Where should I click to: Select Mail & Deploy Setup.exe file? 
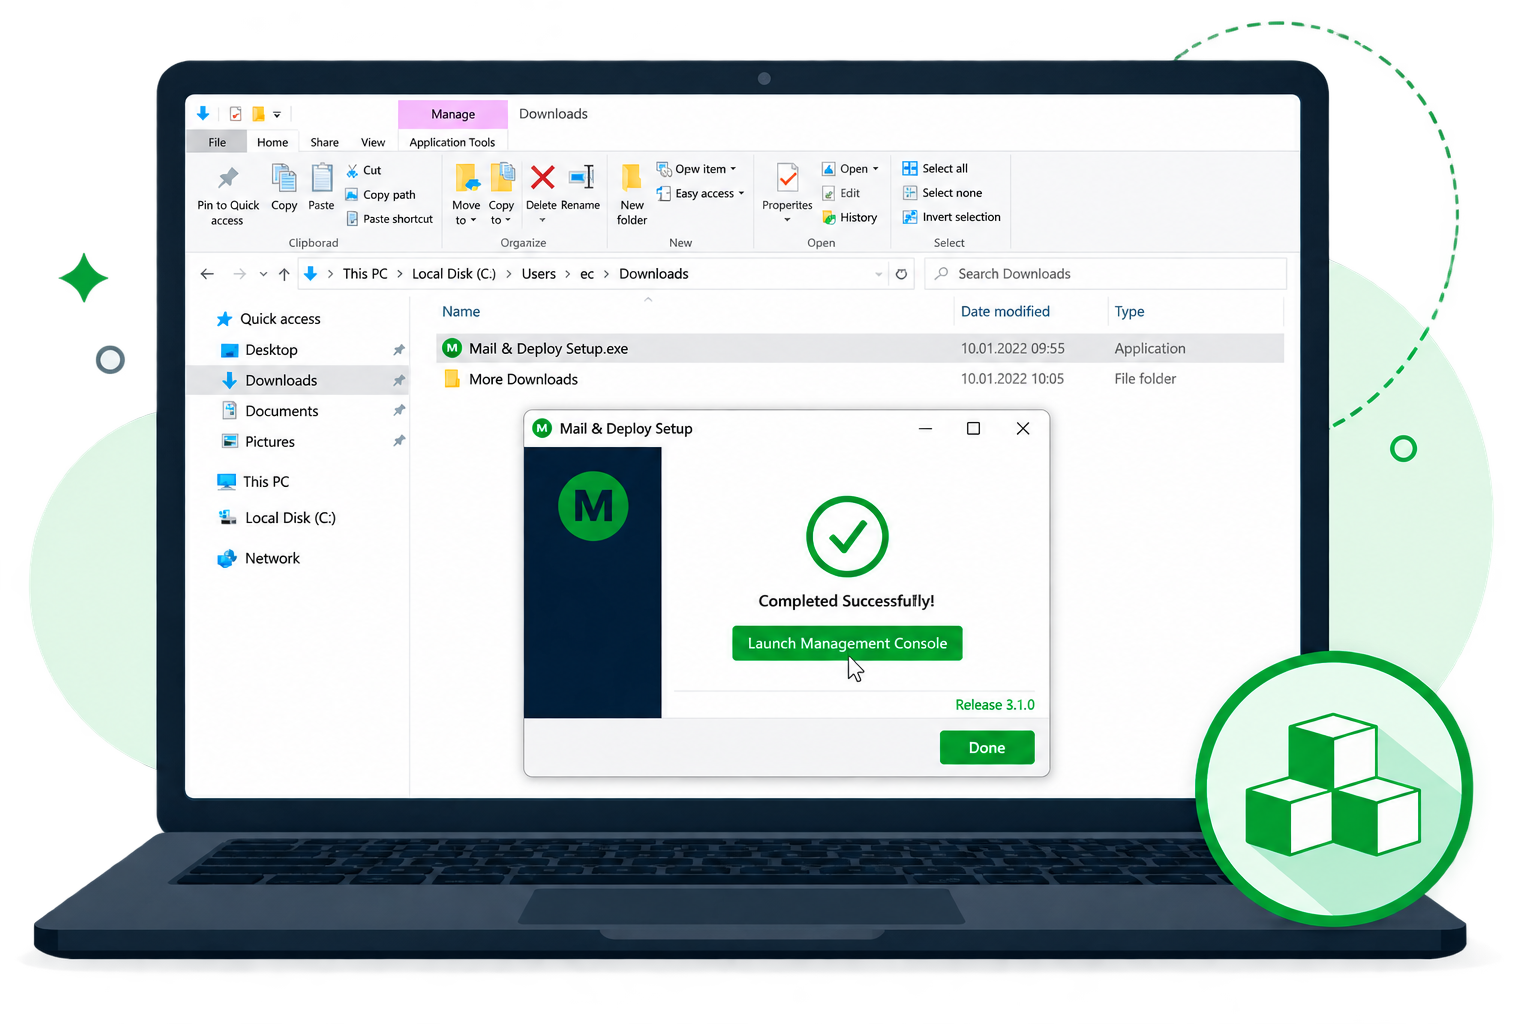860,348
